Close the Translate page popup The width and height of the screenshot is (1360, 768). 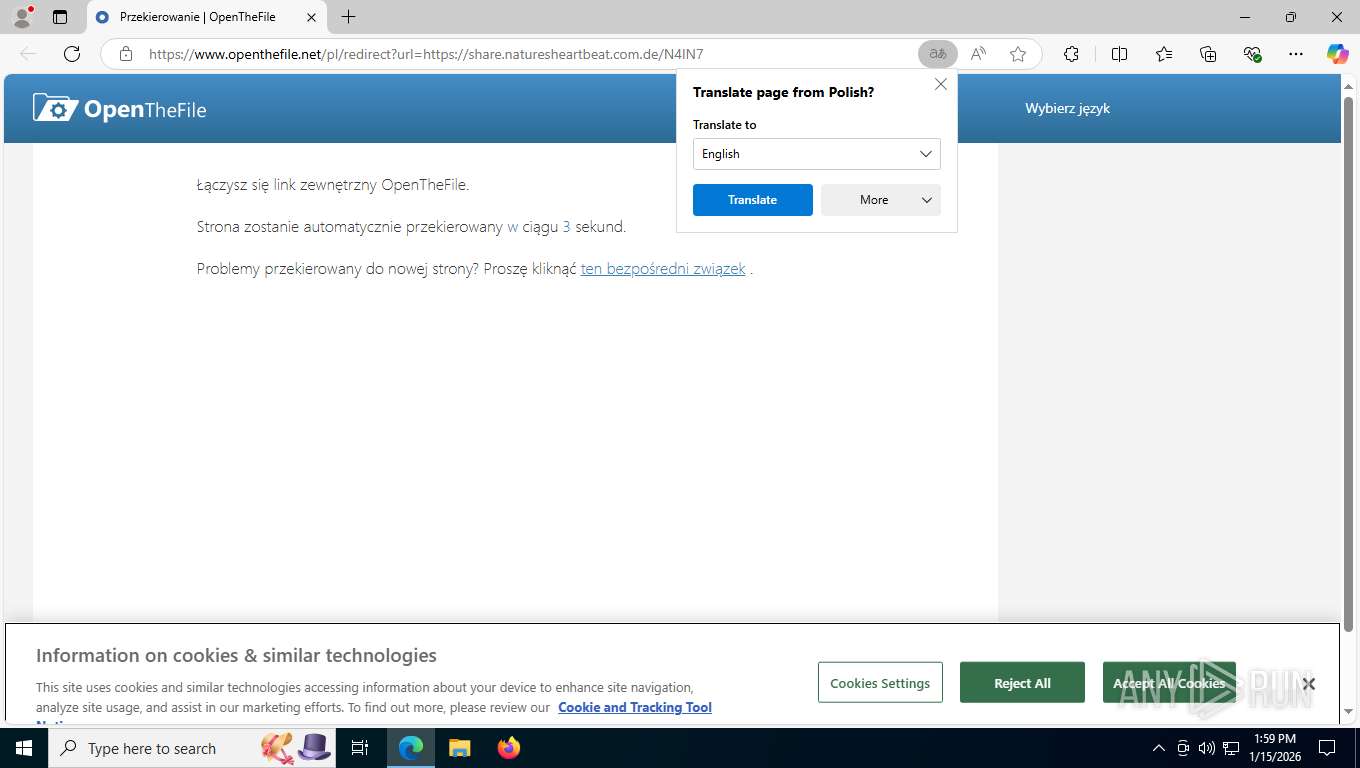(x=941, y=85)
